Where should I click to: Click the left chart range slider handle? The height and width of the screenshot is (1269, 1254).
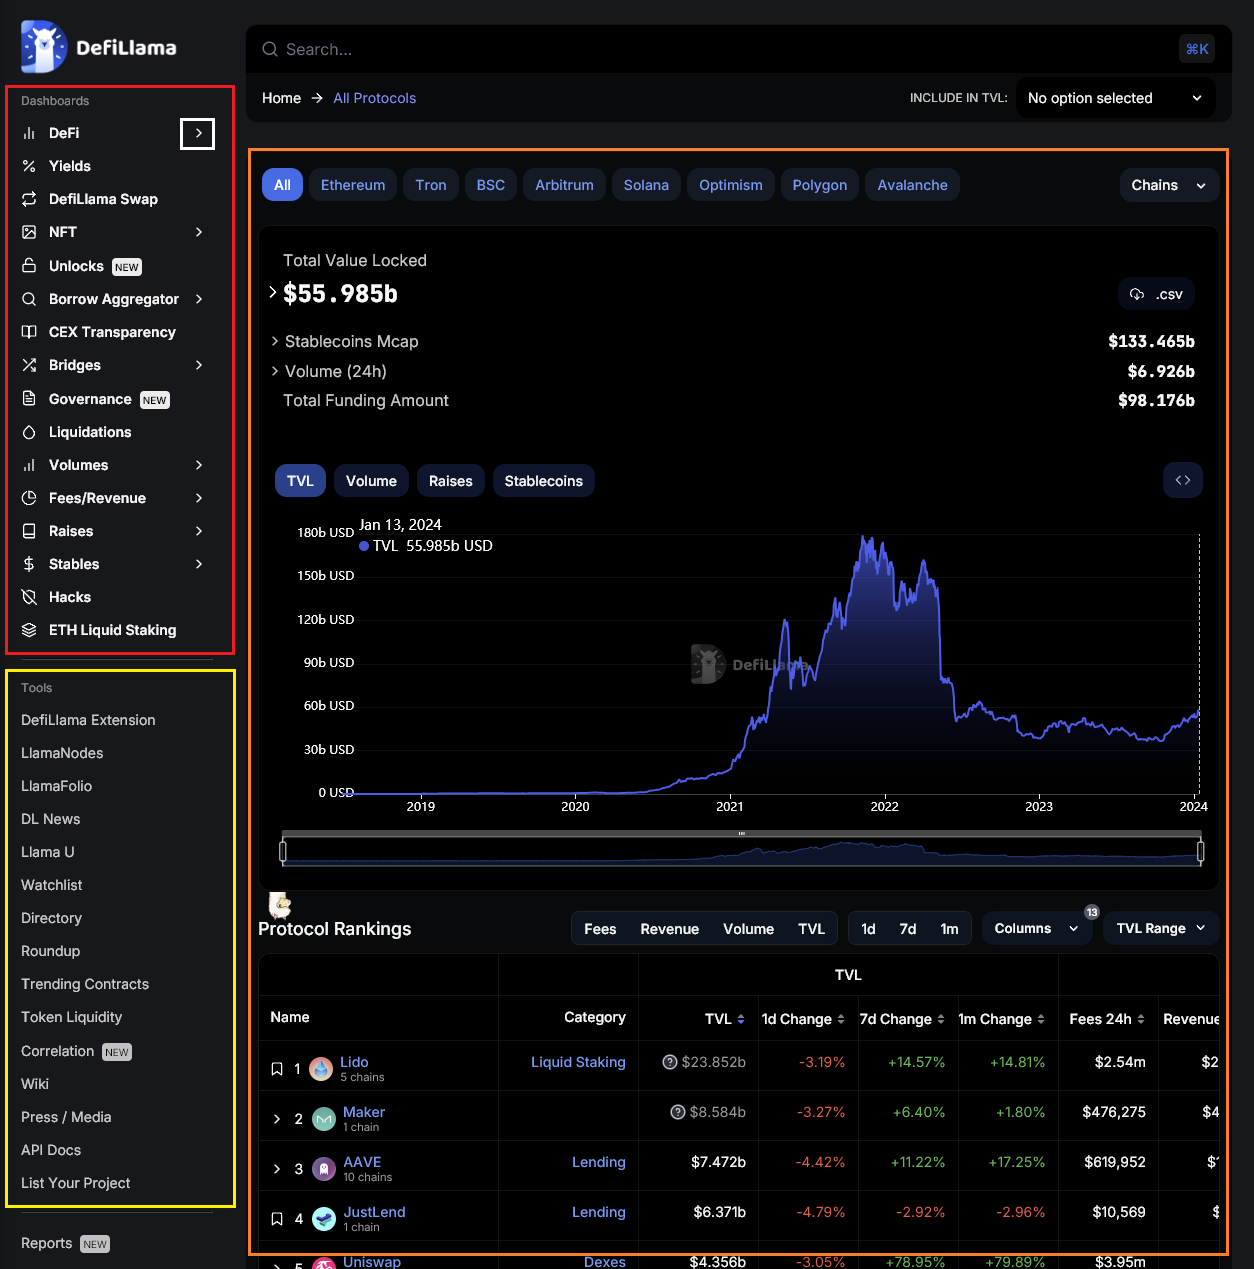[283, 851]
